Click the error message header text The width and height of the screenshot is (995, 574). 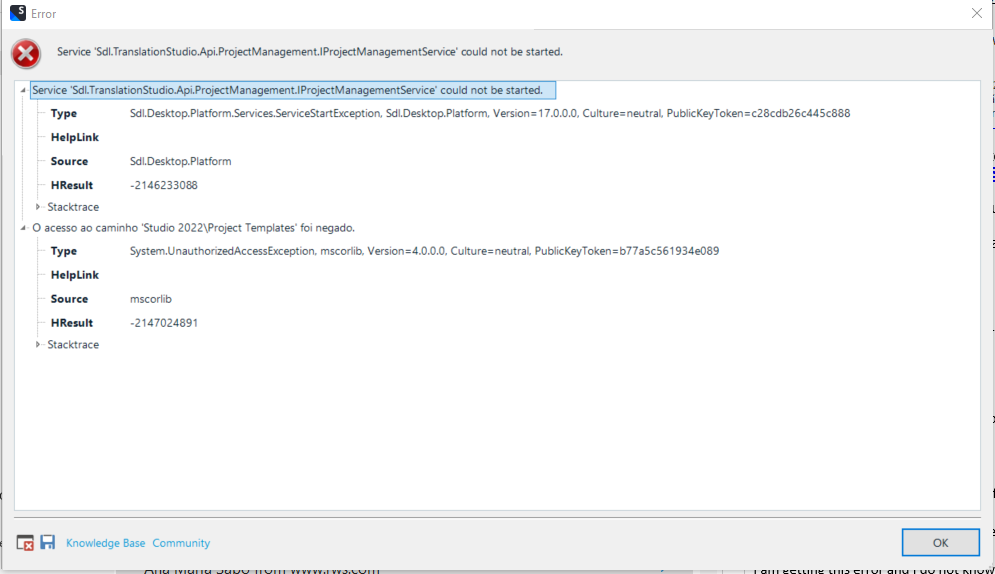(310, 52)
